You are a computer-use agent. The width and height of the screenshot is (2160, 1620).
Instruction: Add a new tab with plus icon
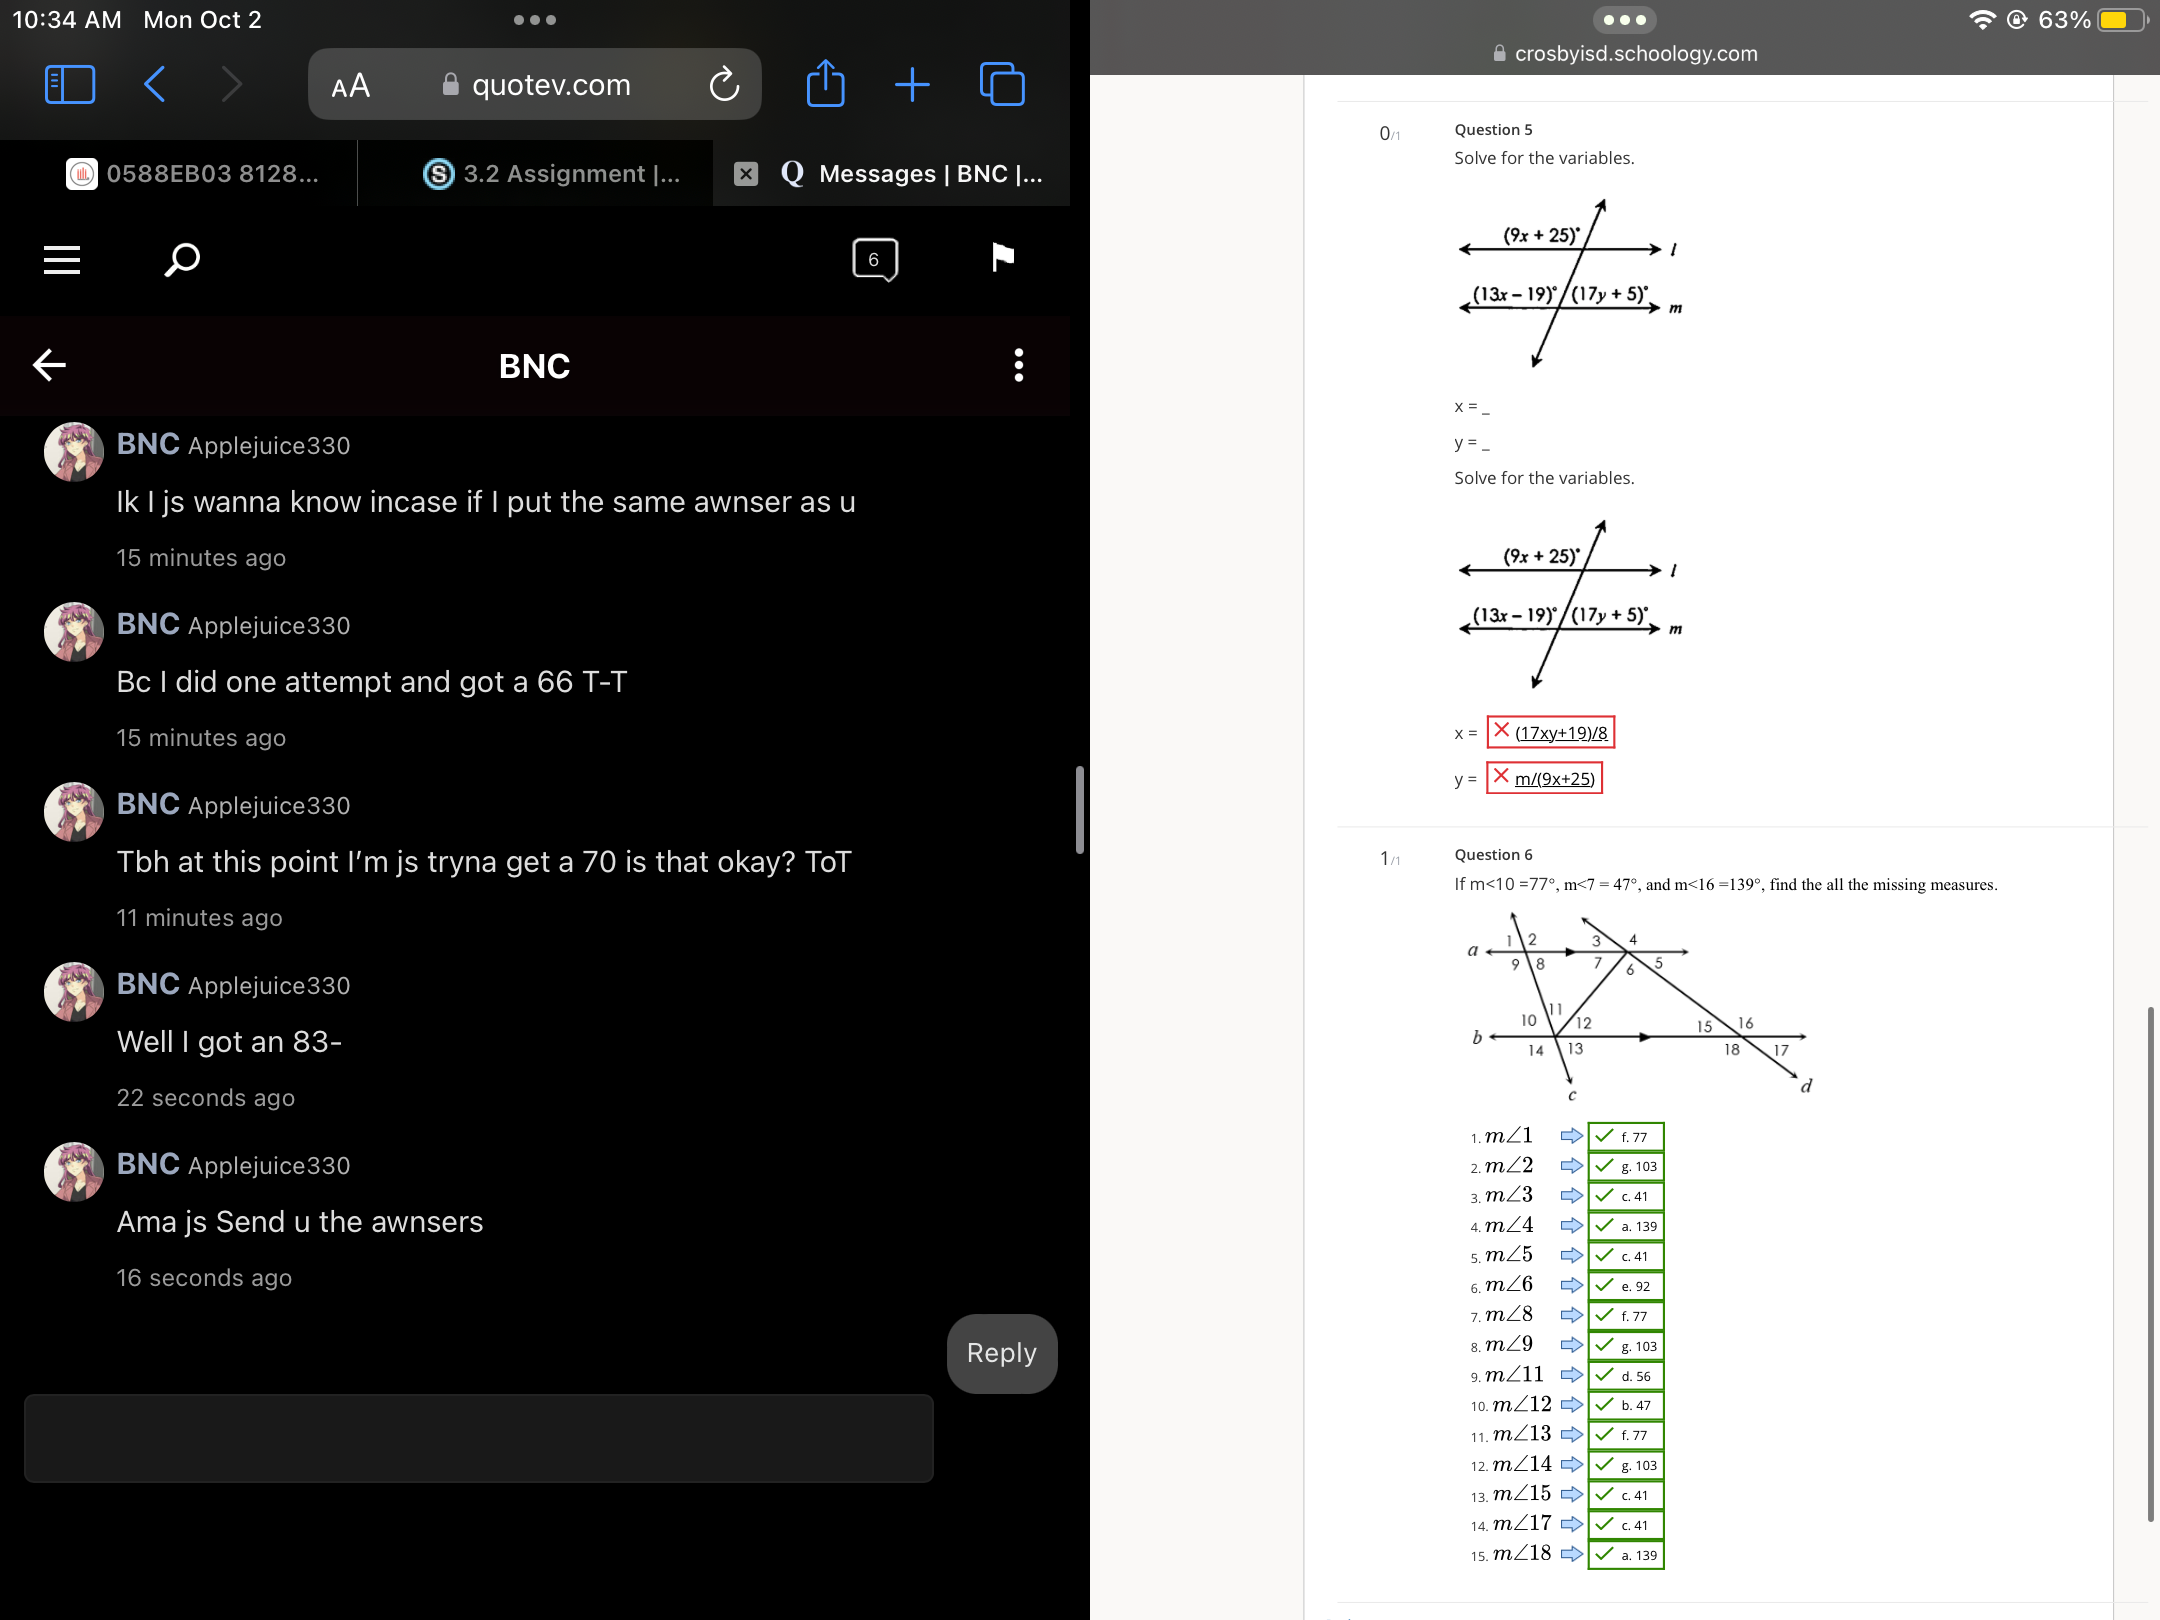(x=912, y=85)
